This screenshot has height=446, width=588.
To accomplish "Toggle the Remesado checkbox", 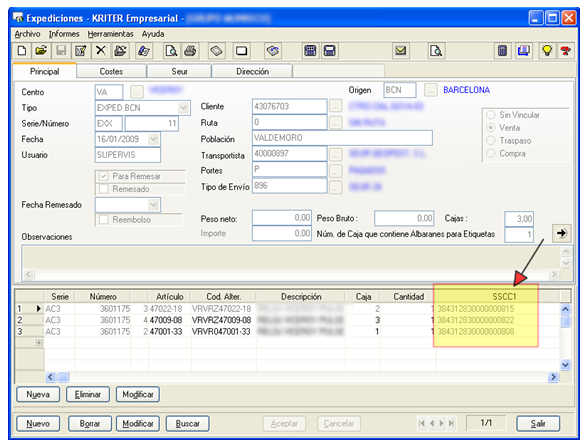I will click(104, 189).
